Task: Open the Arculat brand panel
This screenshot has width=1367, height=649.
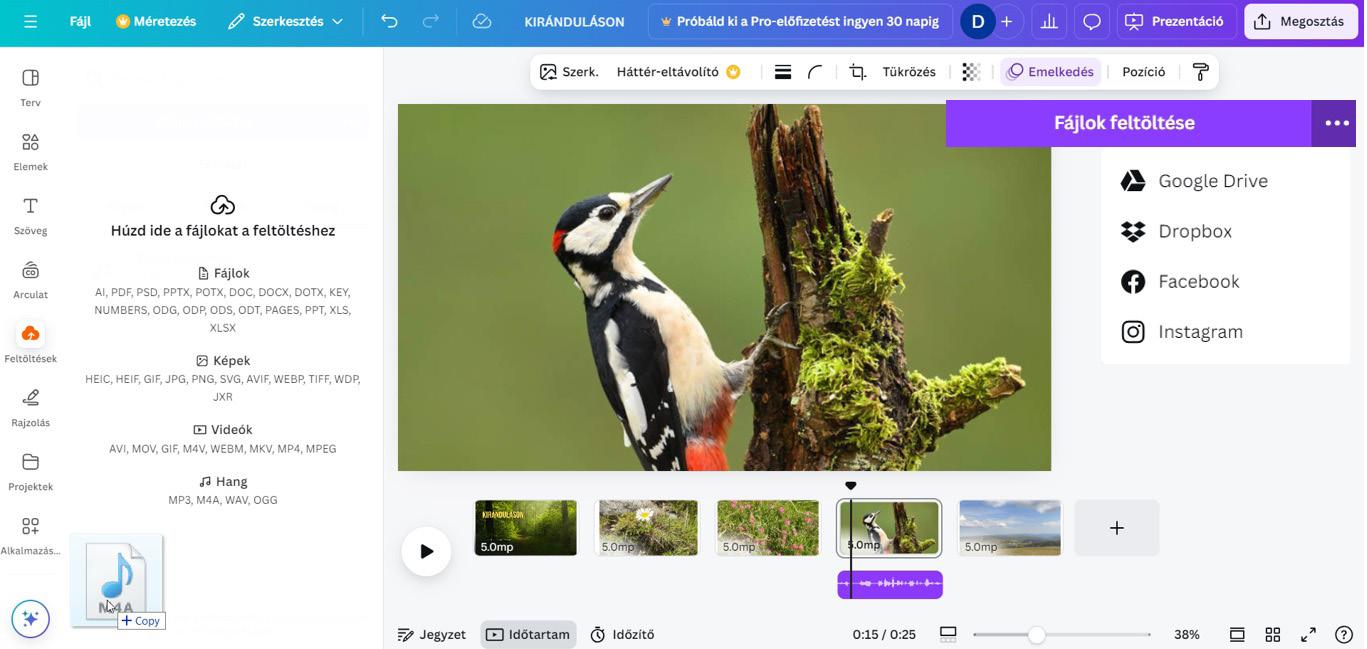Action: tap(30, 279)
